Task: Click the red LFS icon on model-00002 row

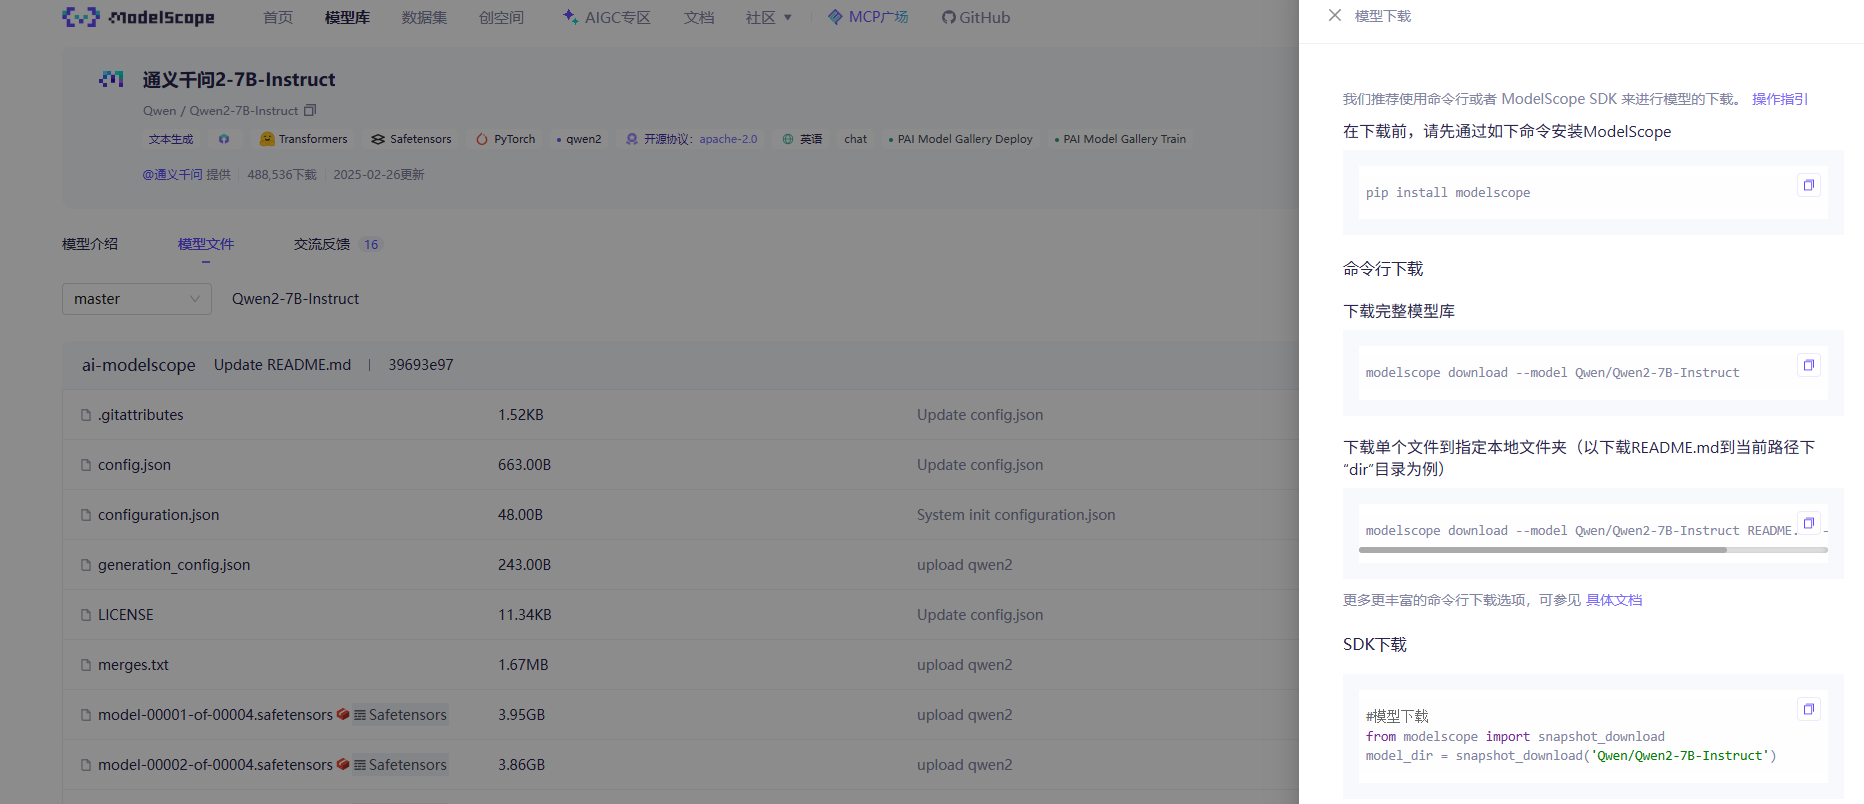Action: point(343,764)
